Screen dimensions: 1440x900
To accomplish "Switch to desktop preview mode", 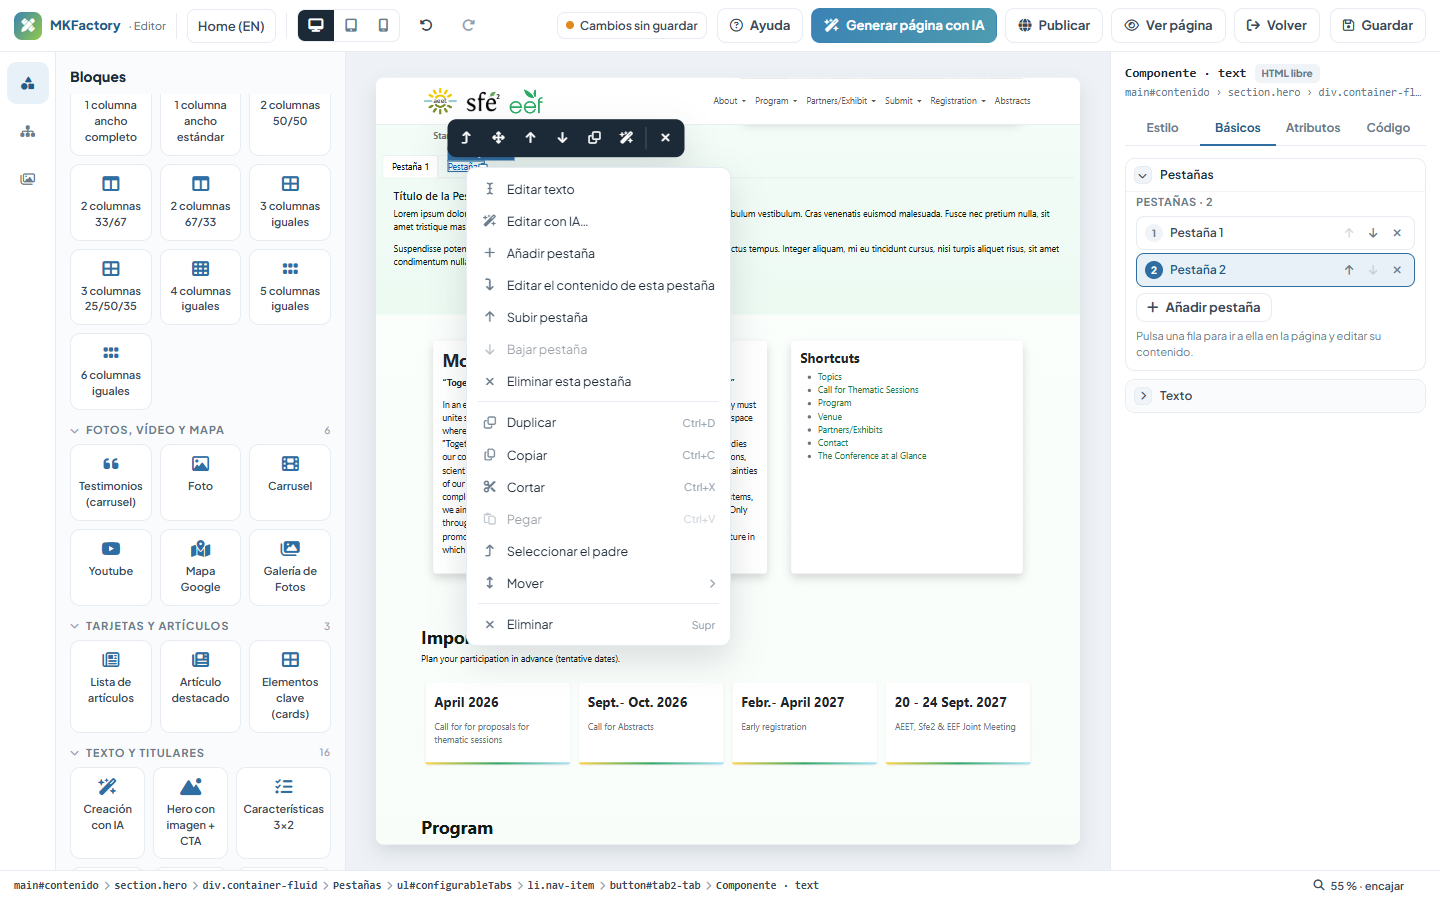I will pos(316,25).
